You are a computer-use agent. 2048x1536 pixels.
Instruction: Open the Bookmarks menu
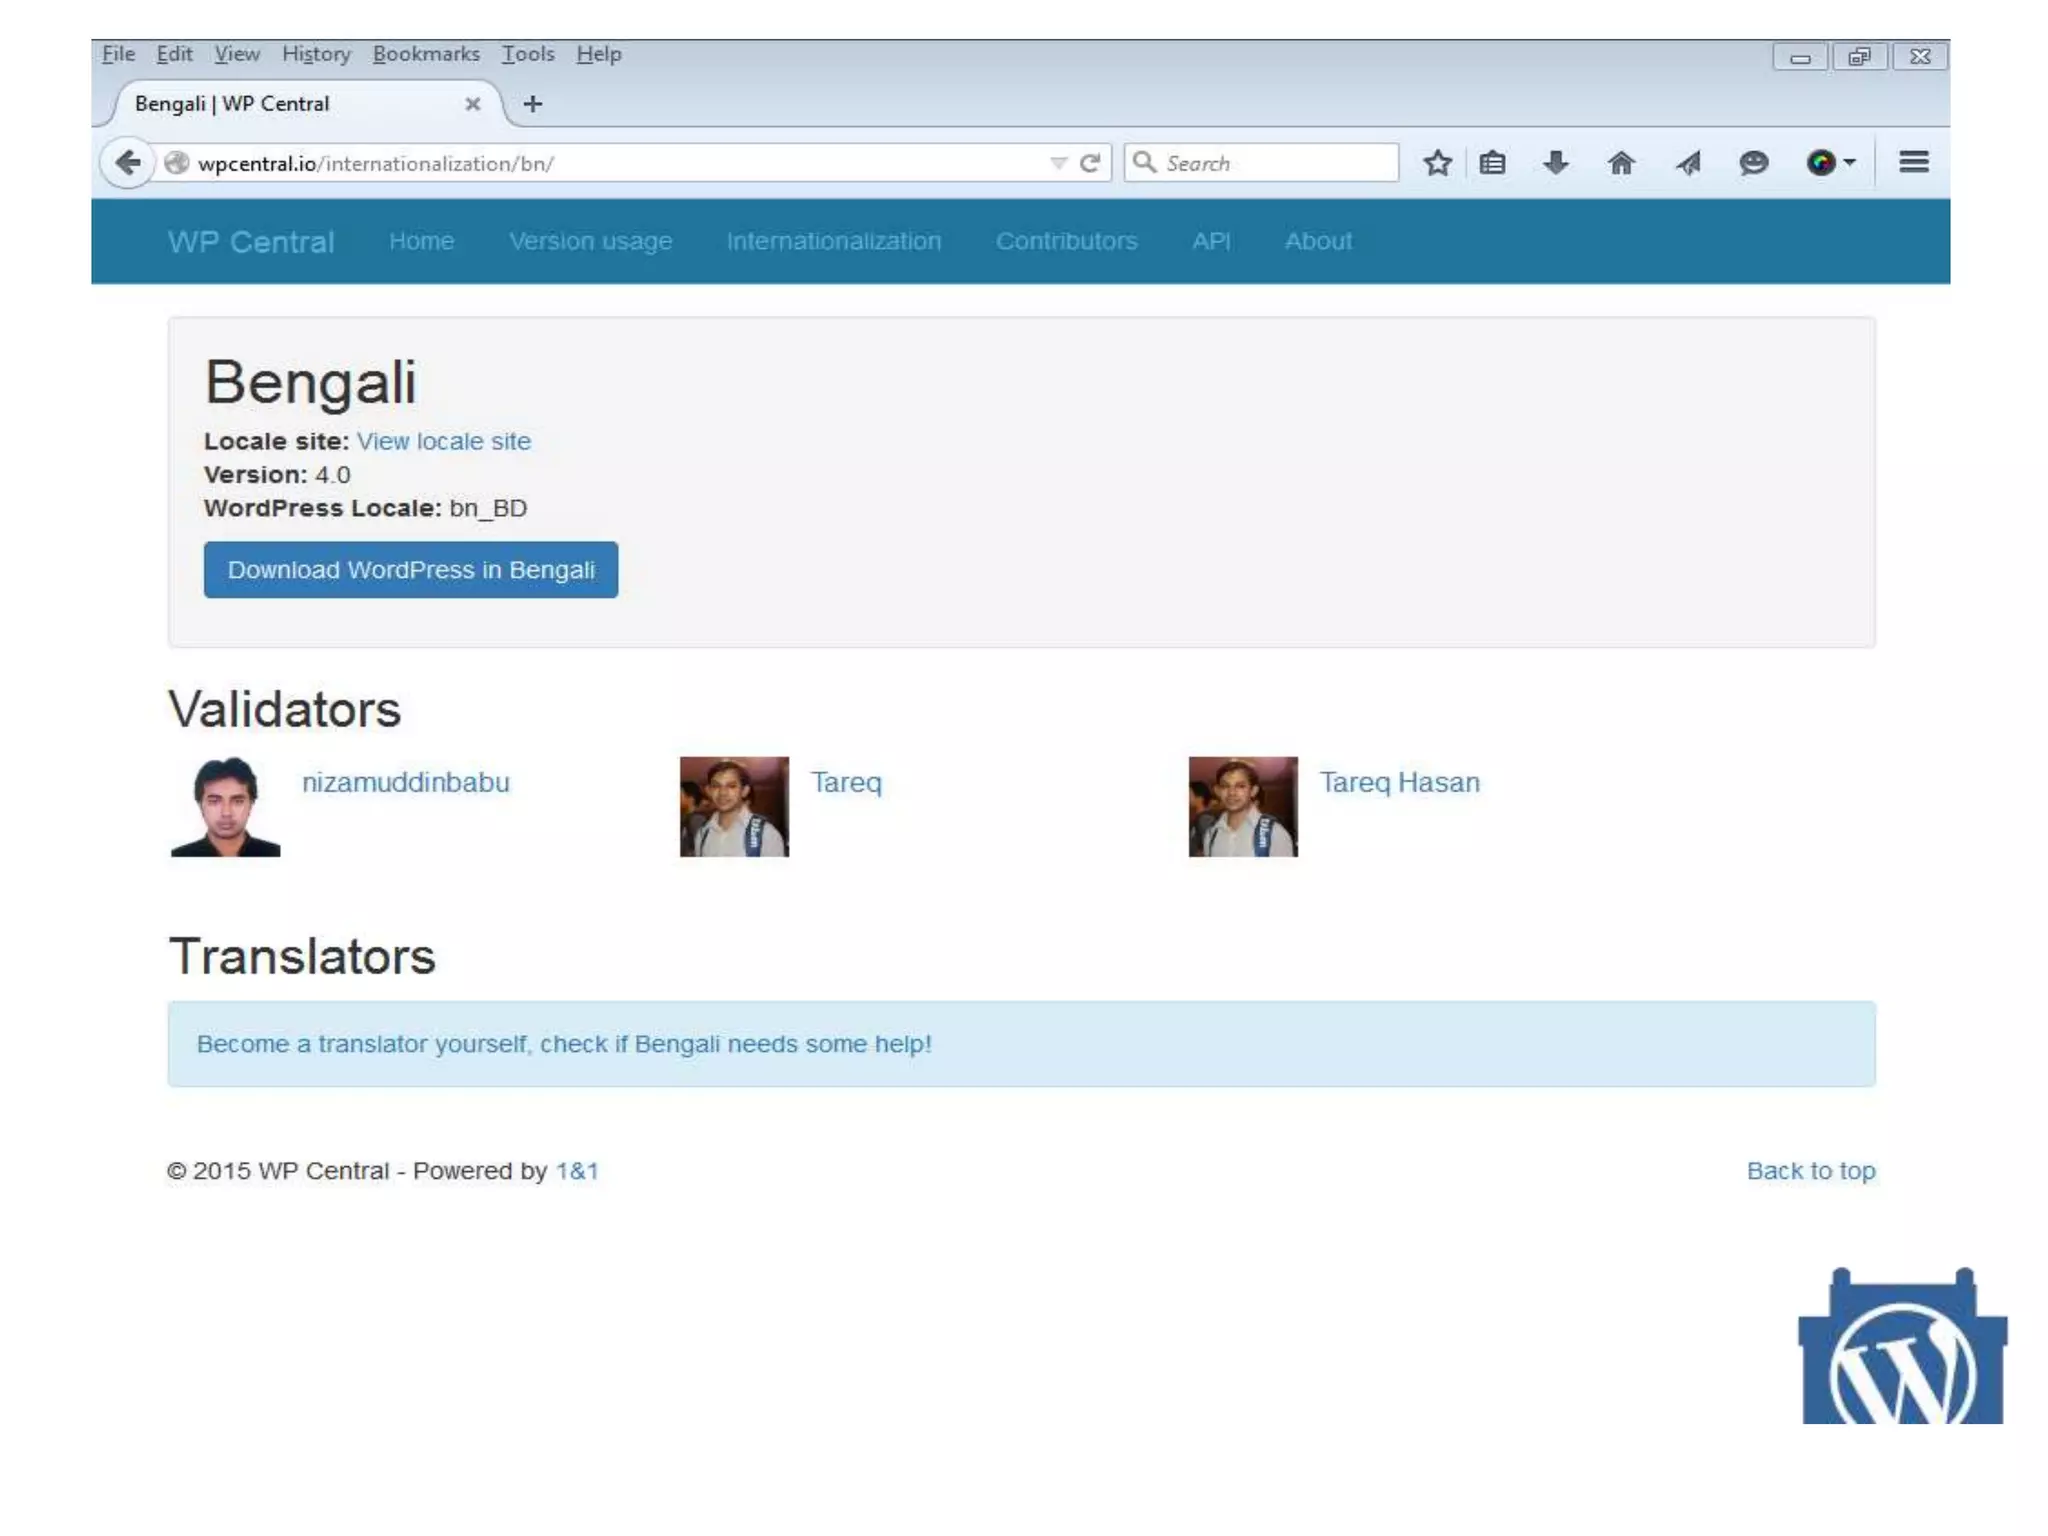pos(426,54)
